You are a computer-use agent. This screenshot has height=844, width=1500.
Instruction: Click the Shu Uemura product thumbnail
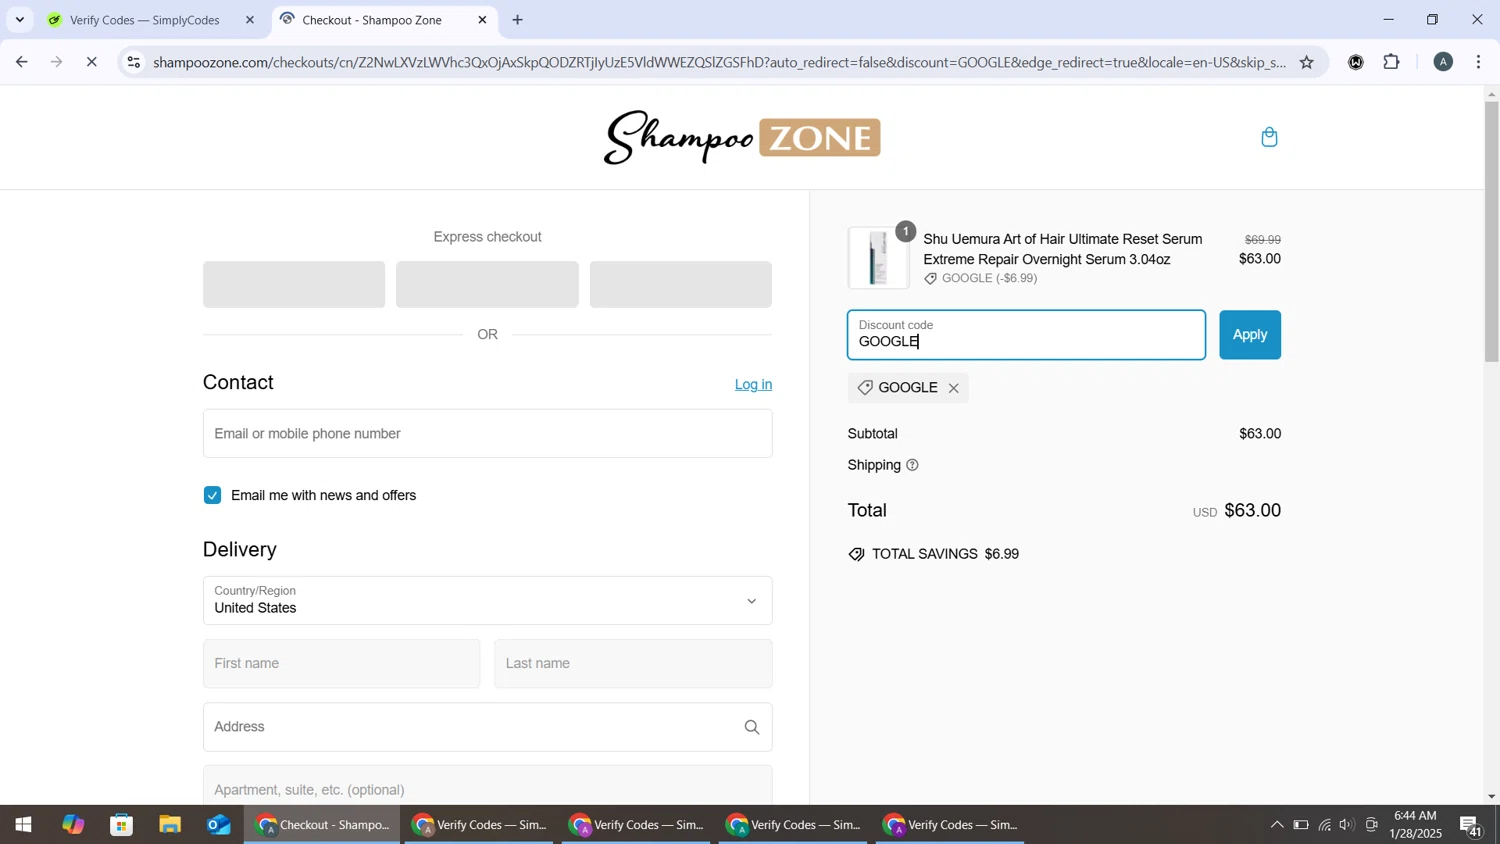click(x=878, y=258)
